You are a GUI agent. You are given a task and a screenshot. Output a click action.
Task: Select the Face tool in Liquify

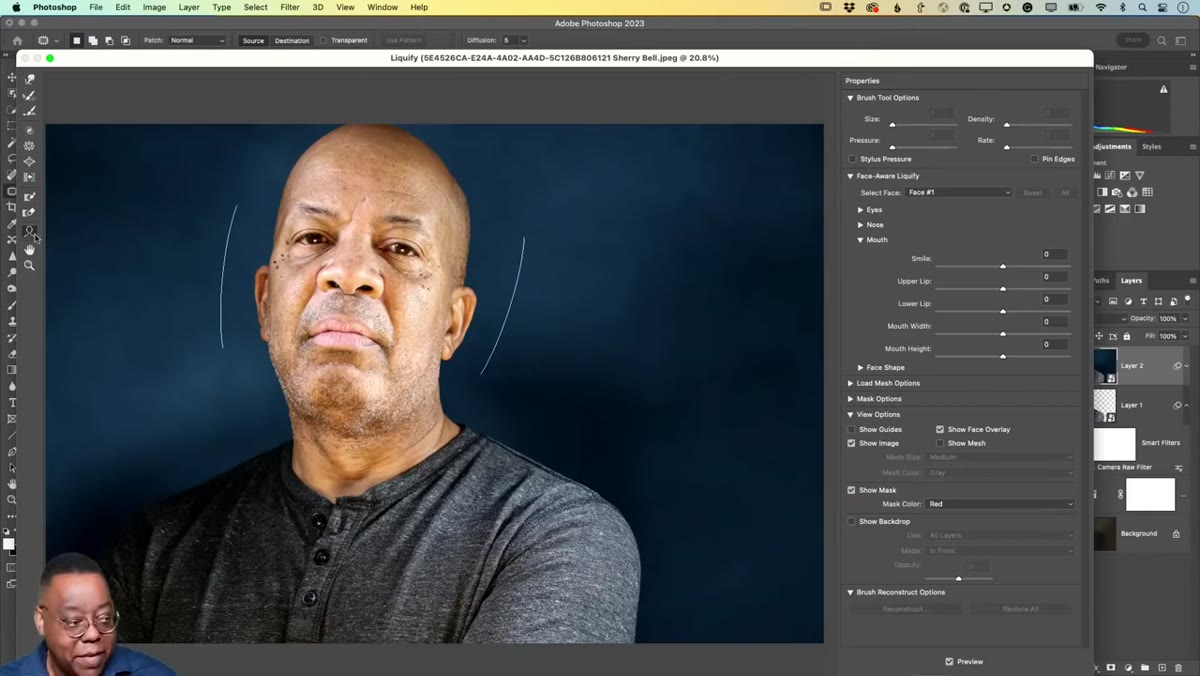coord(29,231)
